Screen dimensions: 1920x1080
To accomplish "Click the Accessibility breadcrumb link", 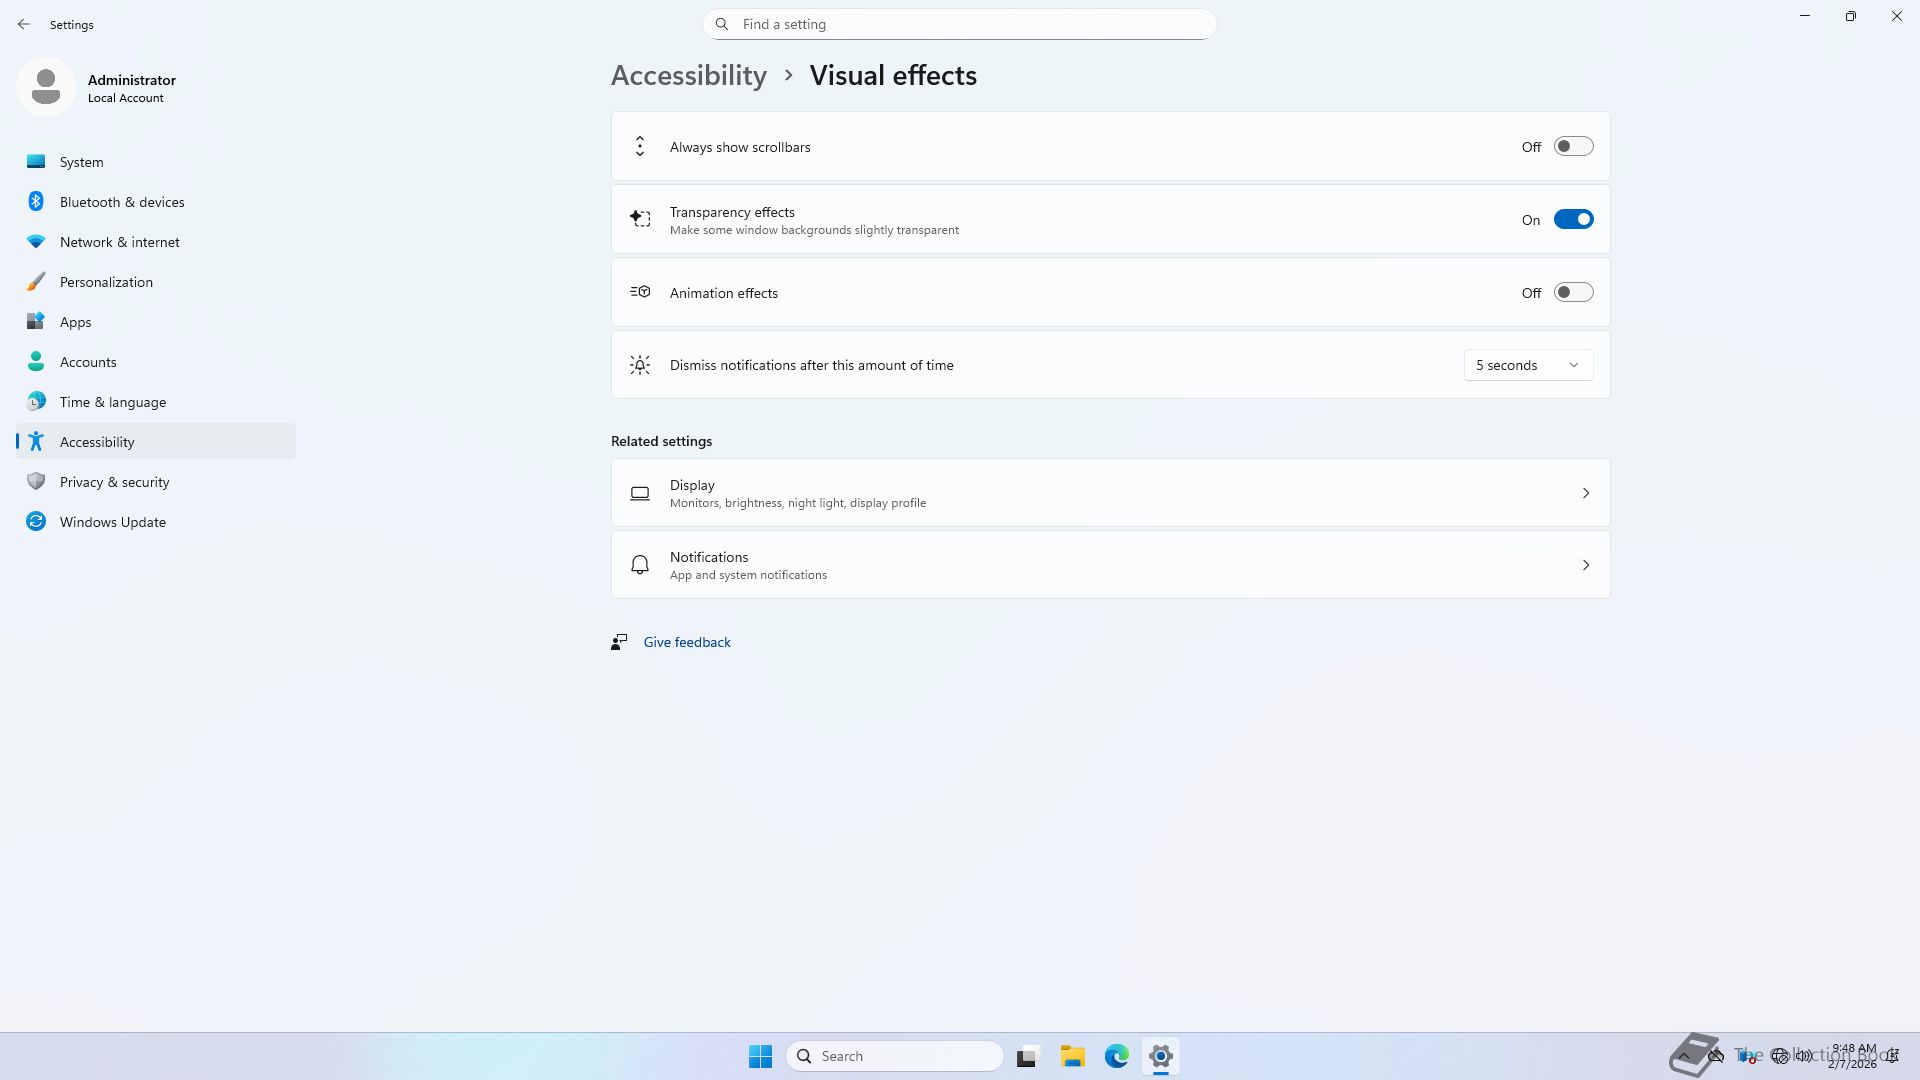I will click(688, 76).
